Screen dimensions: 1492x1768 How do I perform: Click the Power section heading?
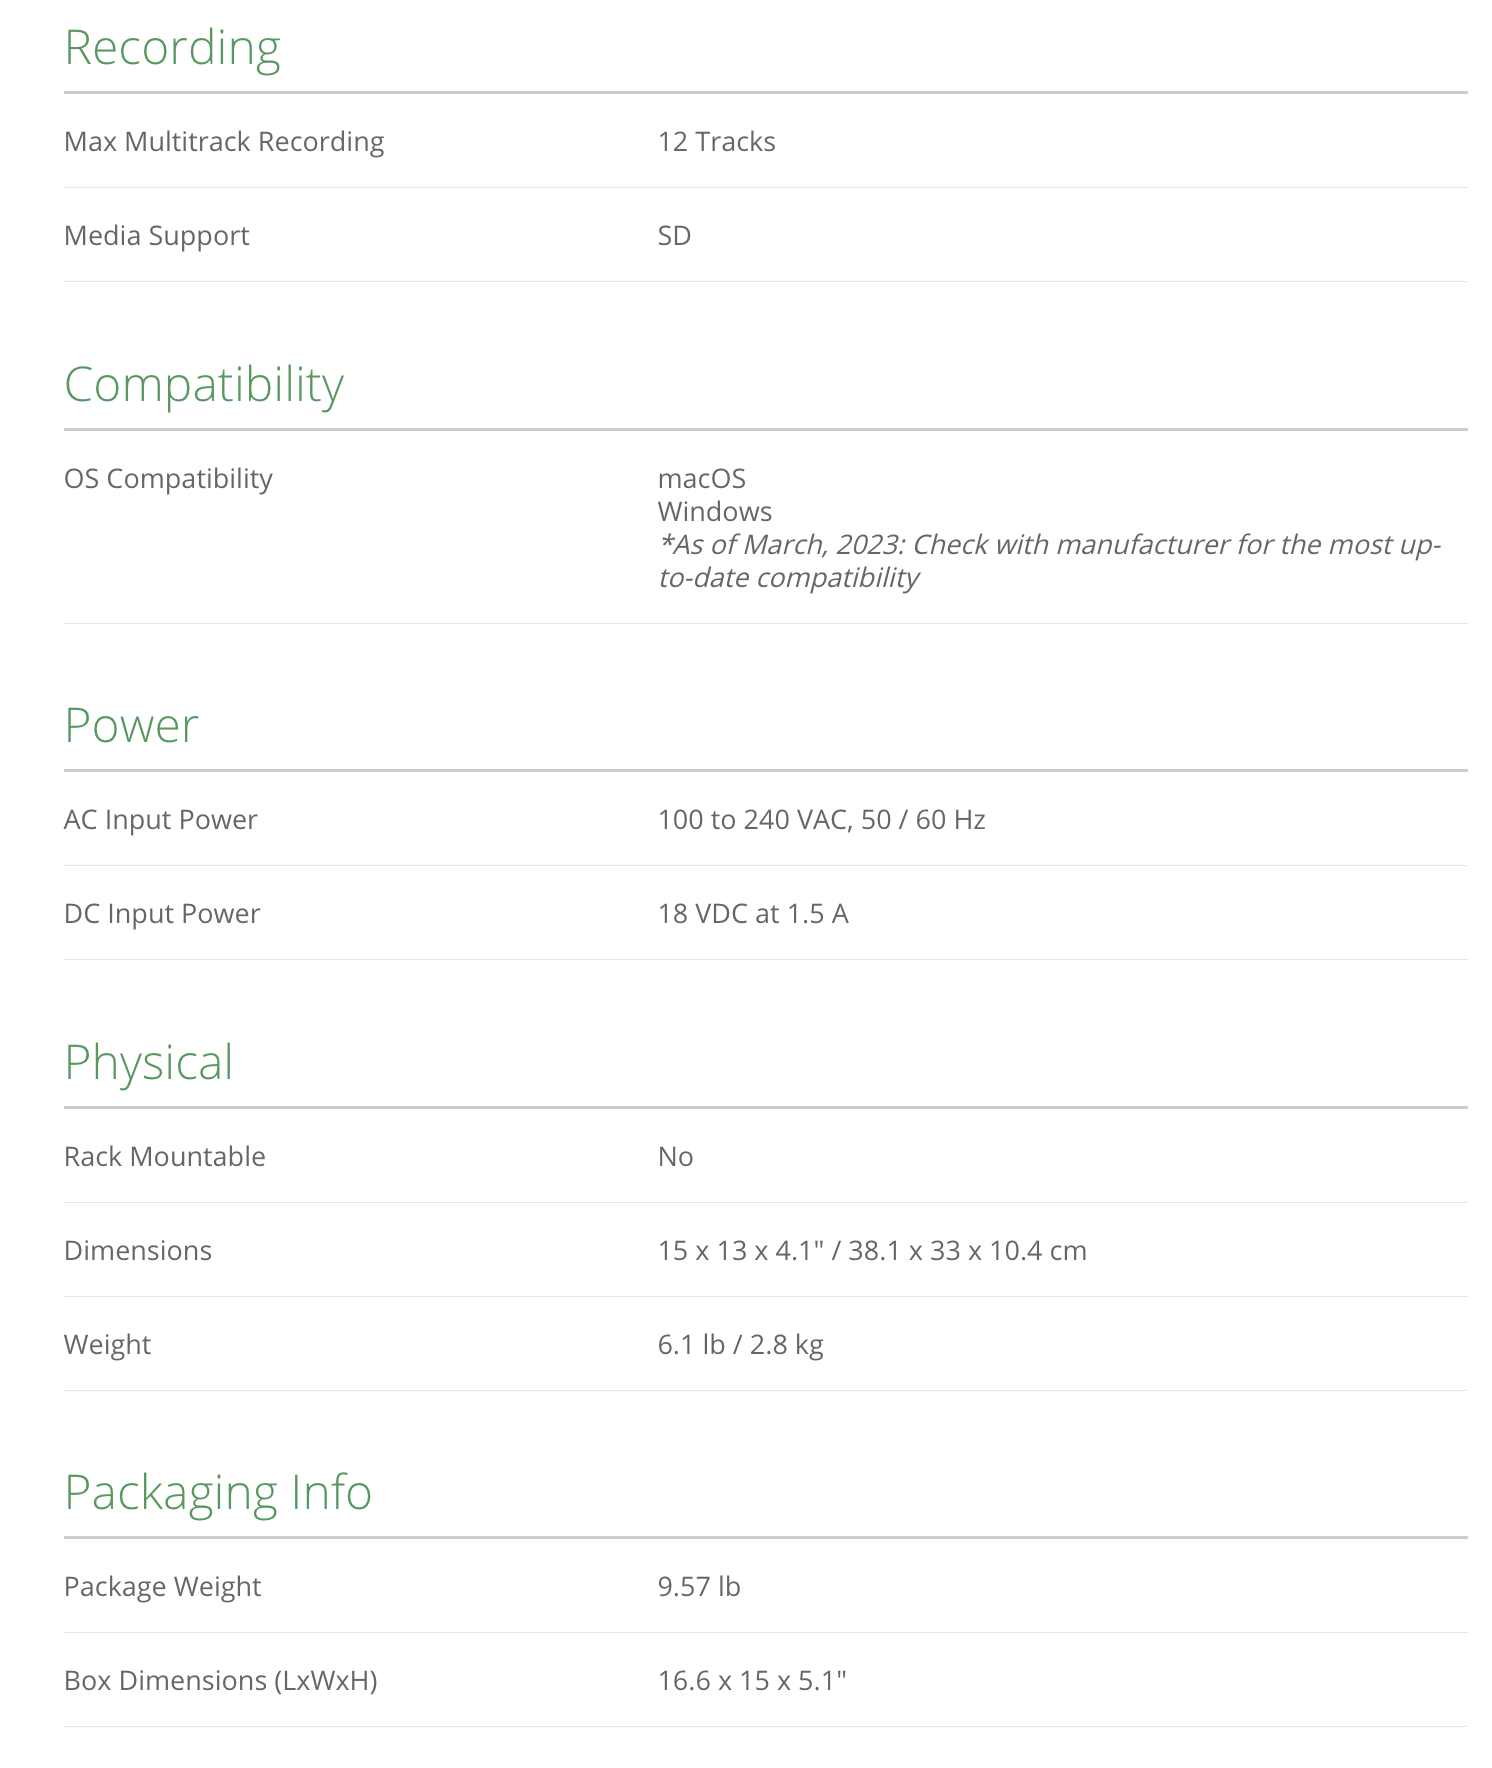click(x=131, y=726)
